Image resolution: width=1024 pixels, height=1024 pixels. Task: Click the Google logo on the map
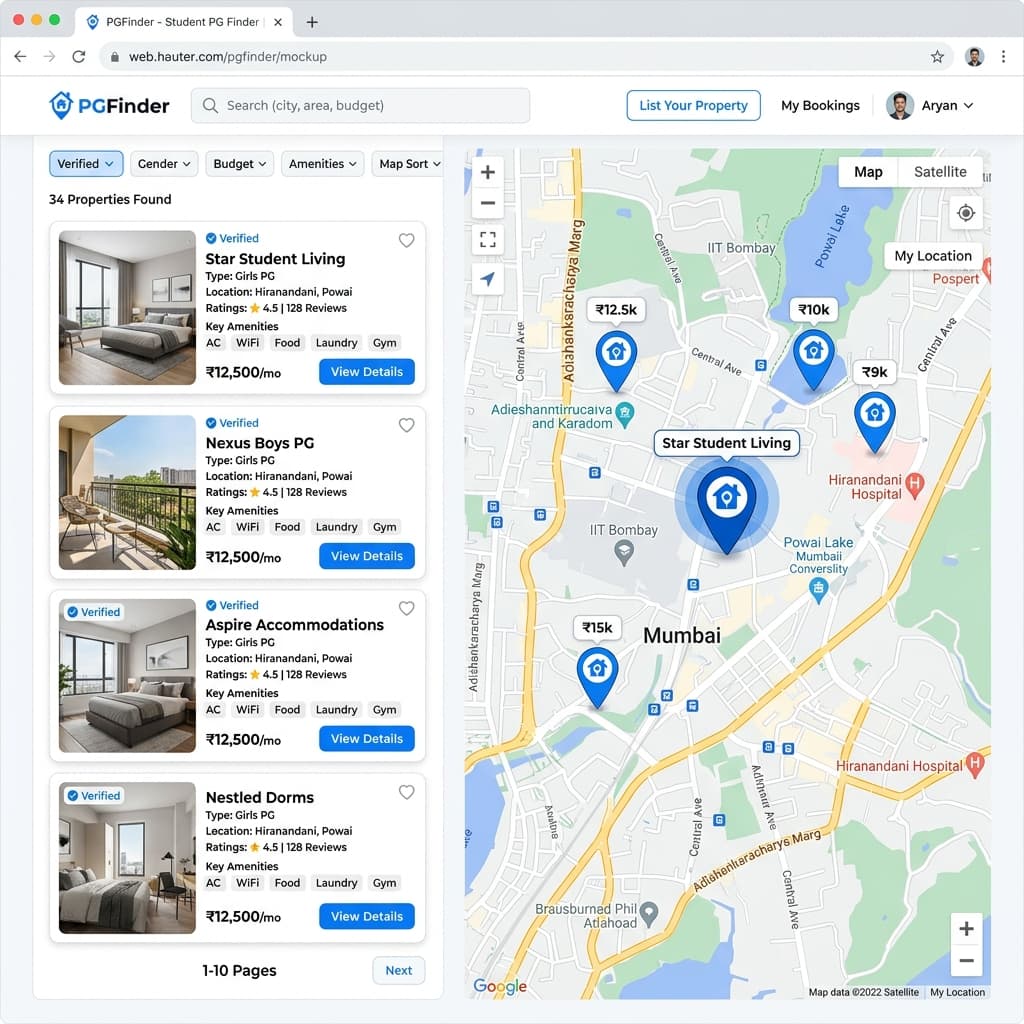[500, 986]
